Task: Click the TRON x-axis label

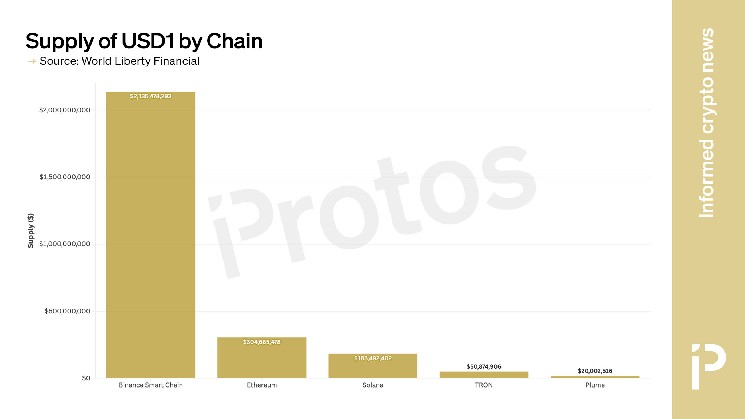Action: 483,385
